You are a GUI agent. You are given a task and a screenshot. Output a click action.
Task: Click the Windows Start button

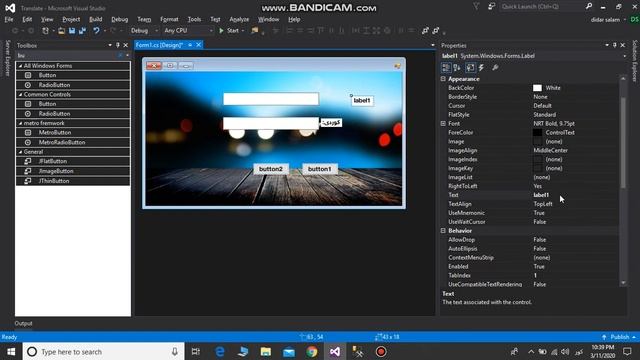[x=11, y=351]
